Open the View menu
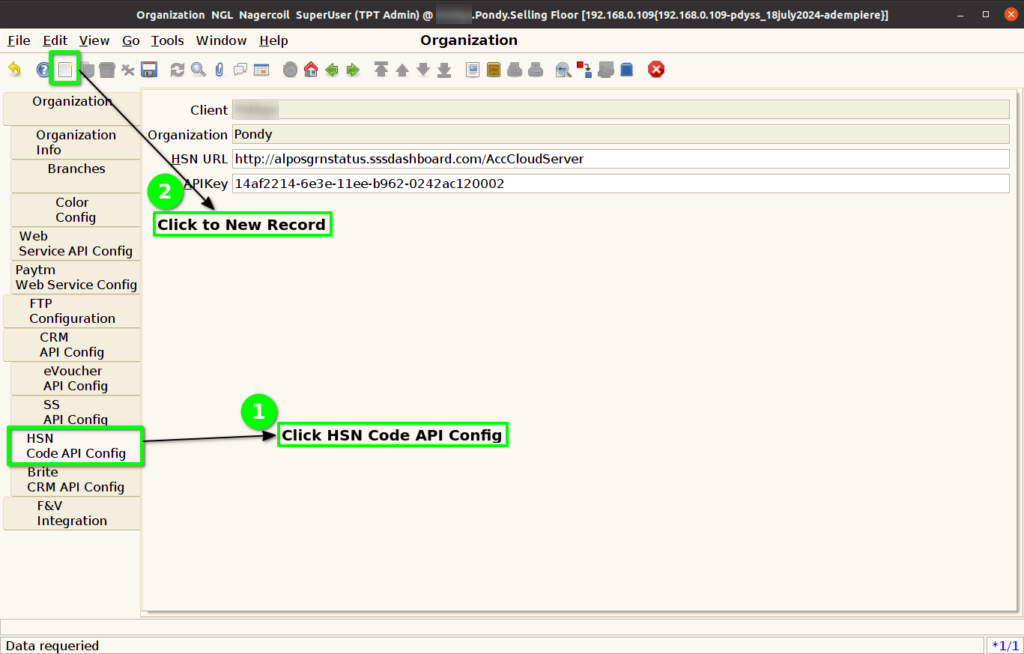 tap(94, 41)
